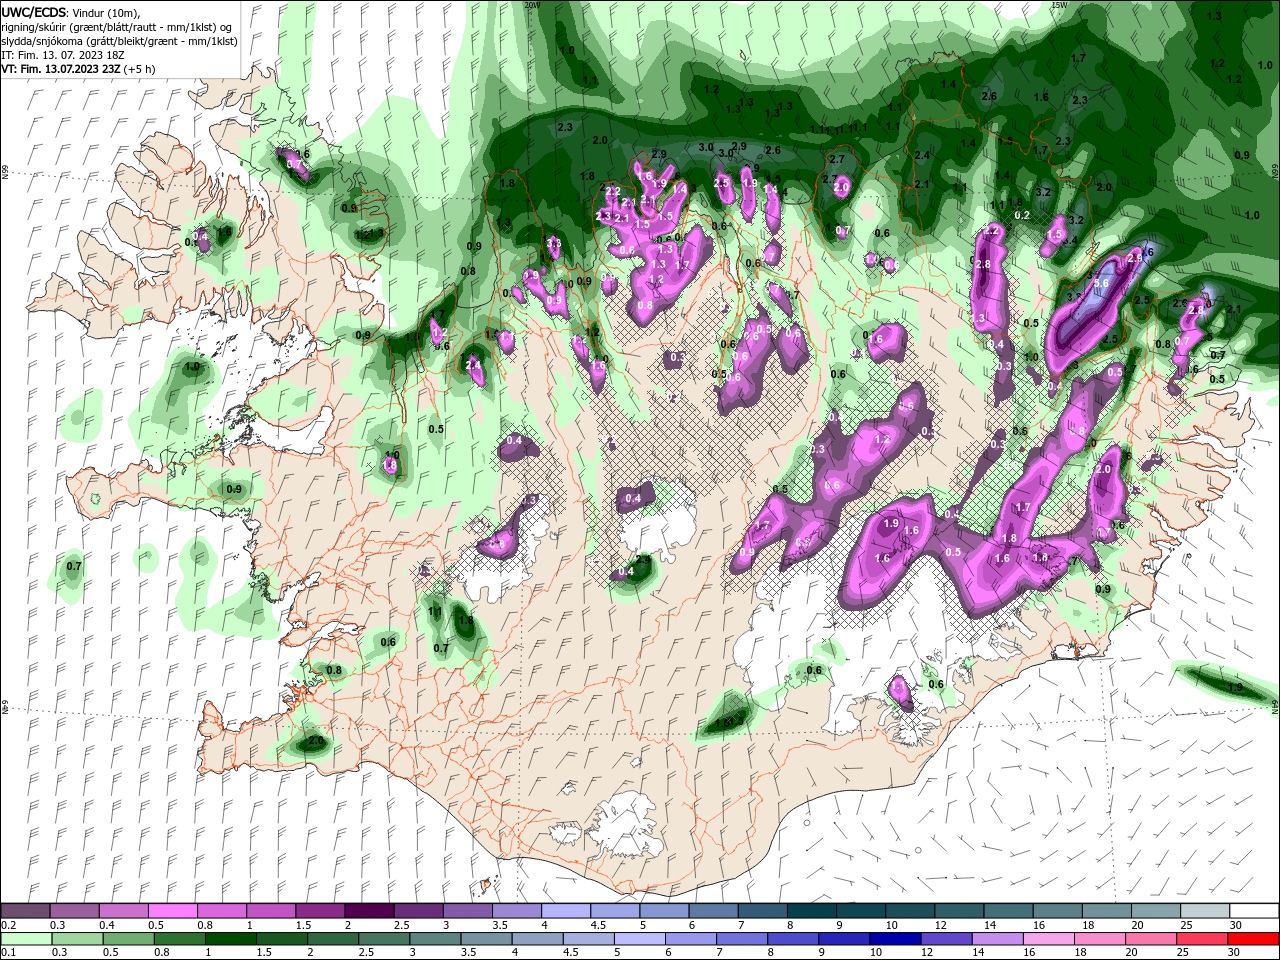Viewport: 1280px width, 960px height.
Task: Pick the dark mauve swatch marked 0.2 in the snow scale
Action: [x=26, y=911]
